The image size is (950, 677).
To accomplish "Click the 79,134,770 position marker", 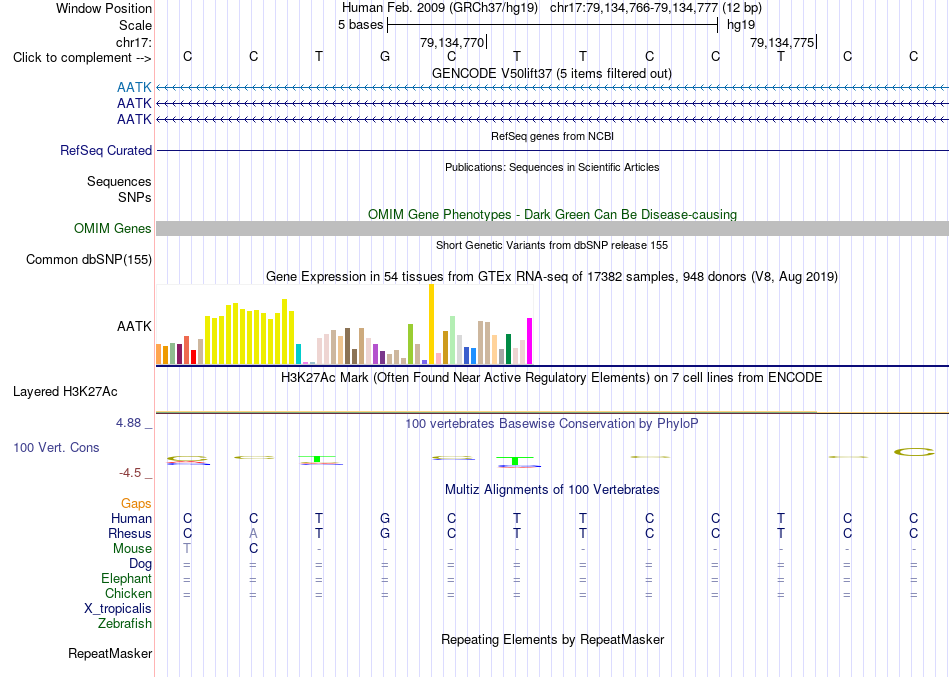I will (452, 42).
